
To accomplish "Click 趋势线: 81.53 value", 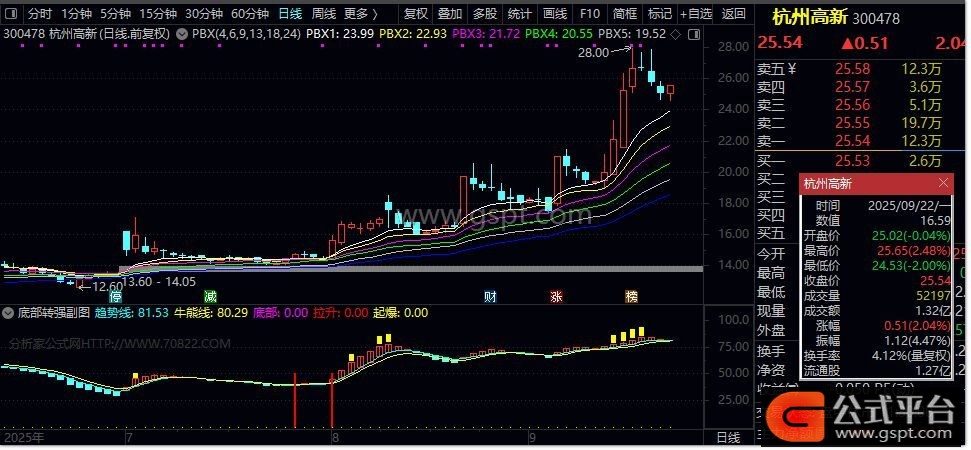I will [x=131, y=313].
